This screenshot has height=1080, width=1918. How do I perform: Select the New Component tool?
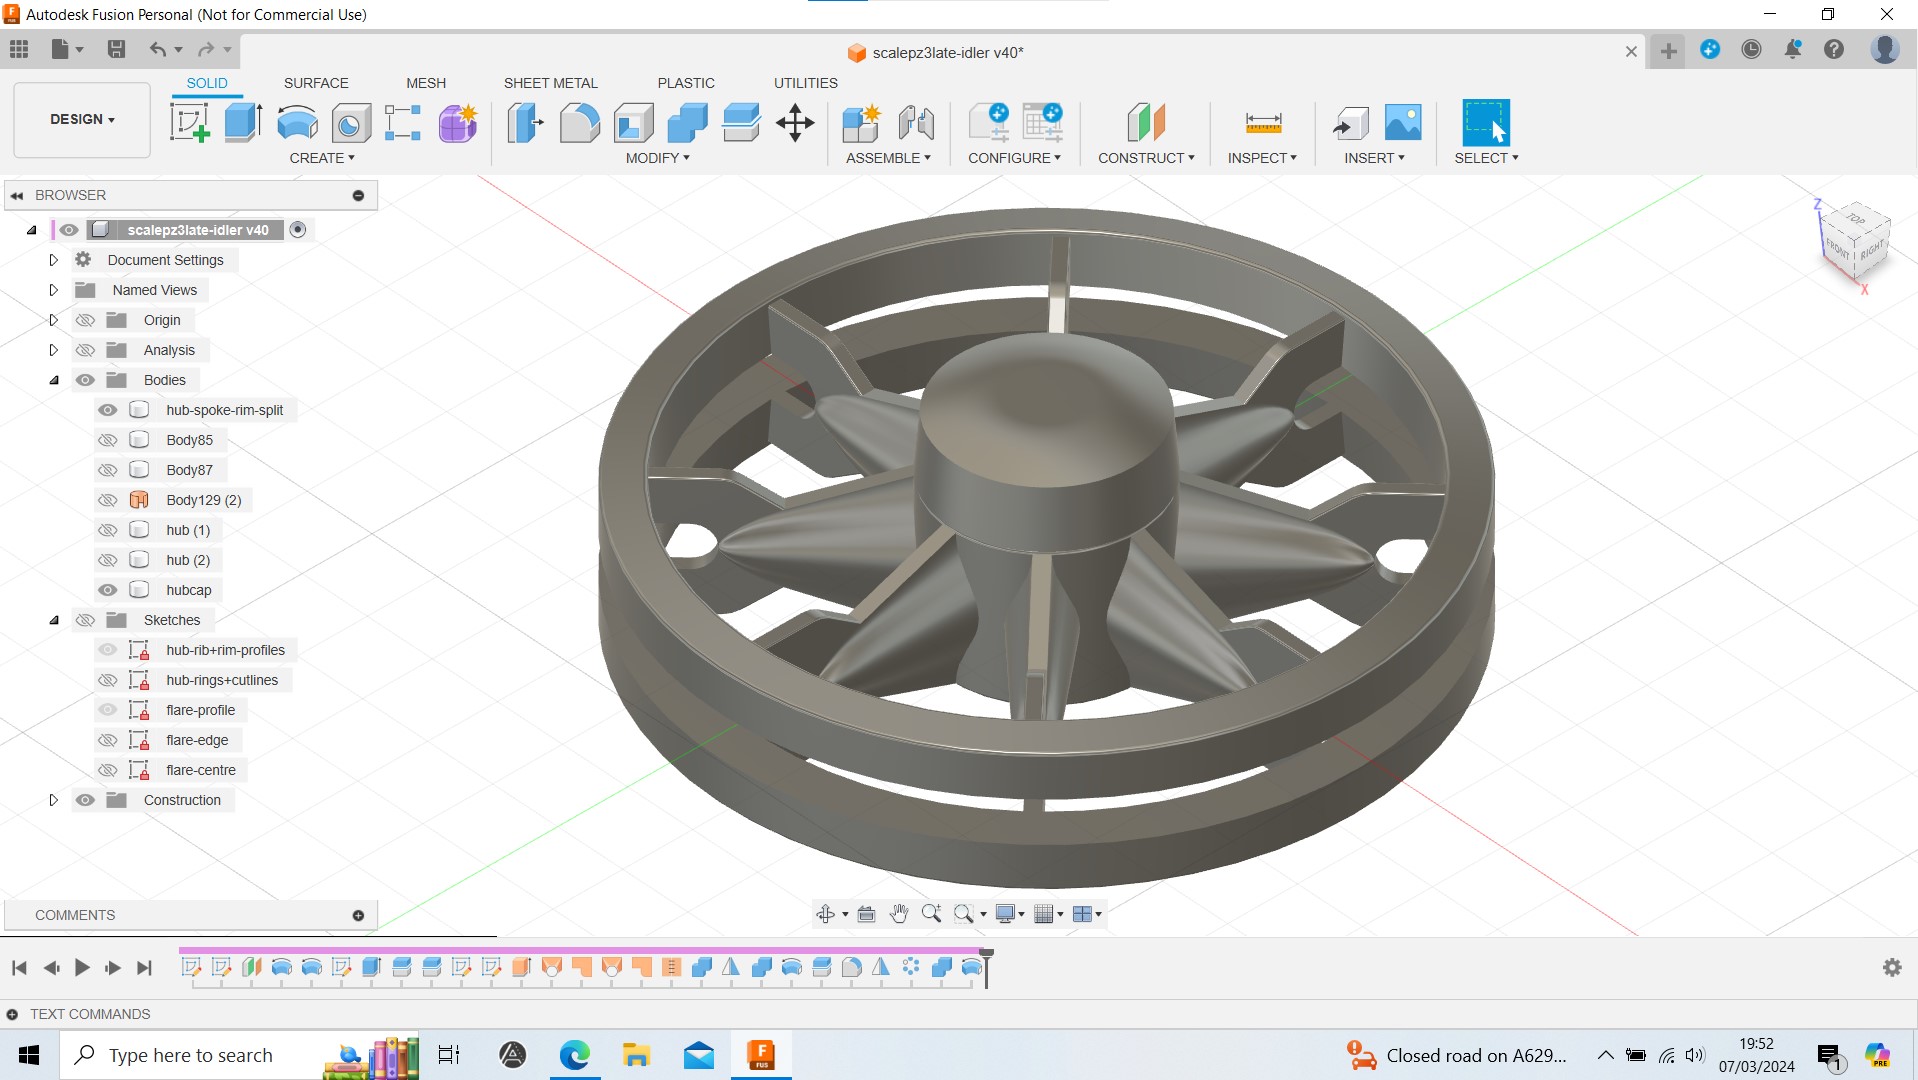[x=861, y=123]
